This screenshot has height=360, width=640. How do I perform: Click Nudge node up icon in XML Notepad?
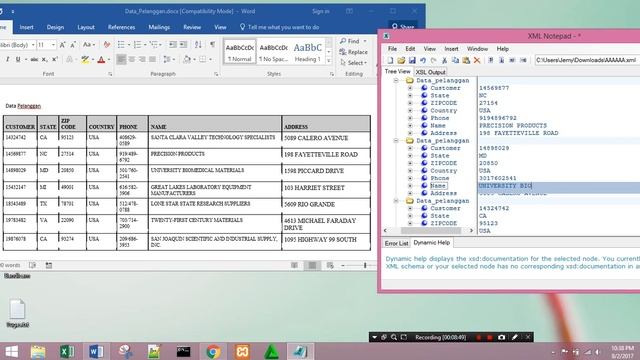click(x=491, y=60)
